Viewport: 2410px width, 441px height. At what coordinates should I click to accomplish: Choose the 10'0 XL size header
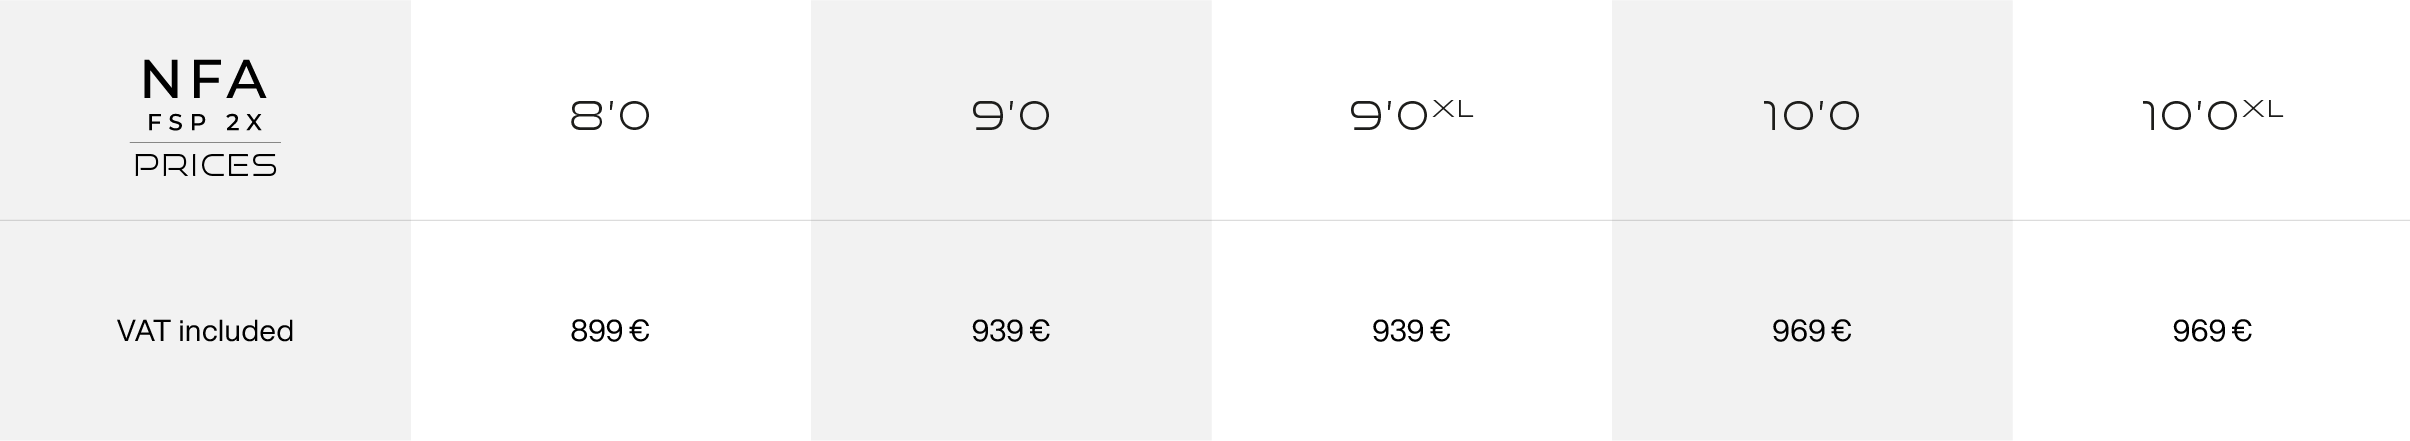pyautogui.click(x=2212, y=114)
